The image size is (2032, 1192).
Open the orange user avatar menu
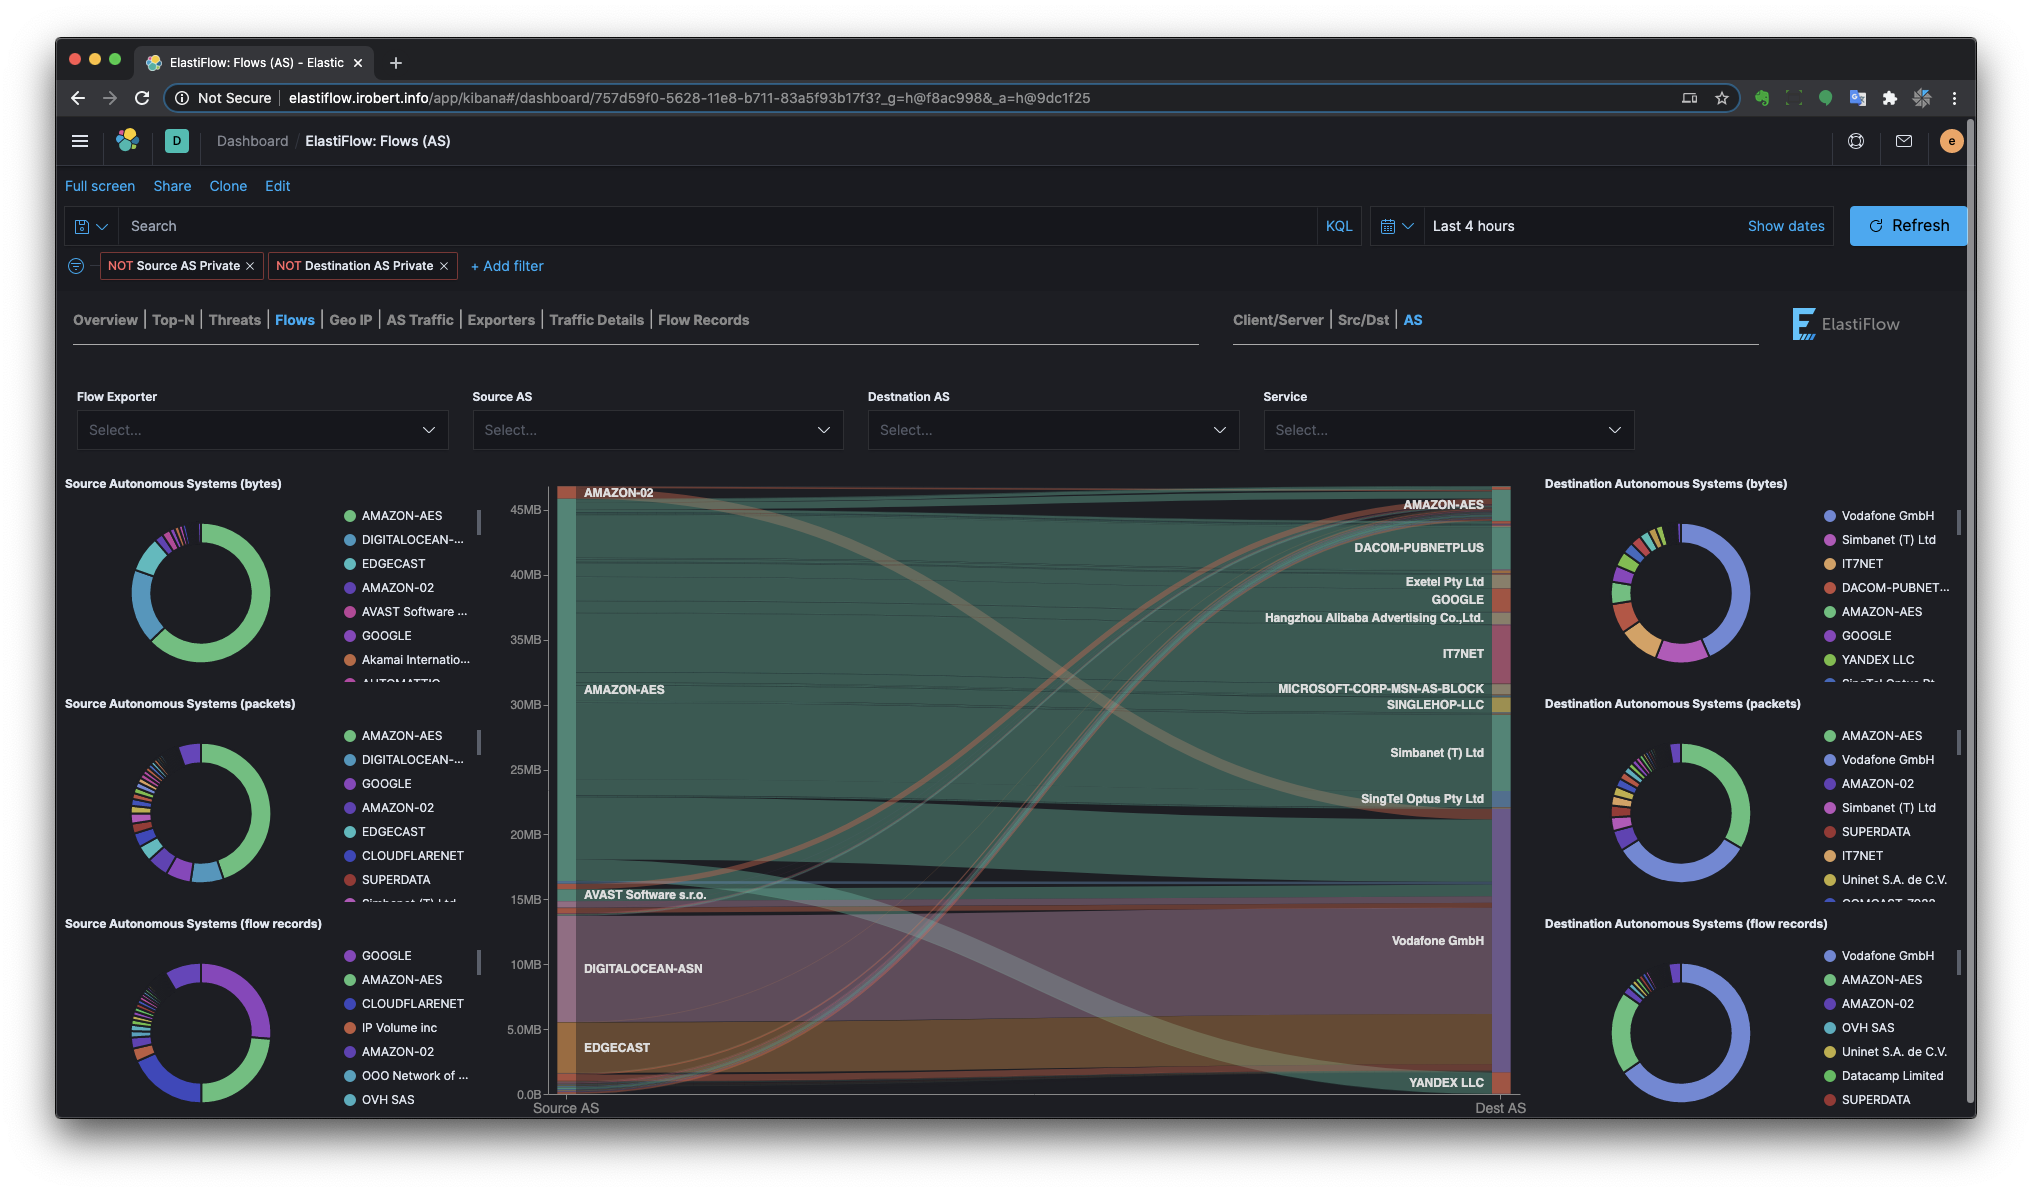(x=1951, y=141)
